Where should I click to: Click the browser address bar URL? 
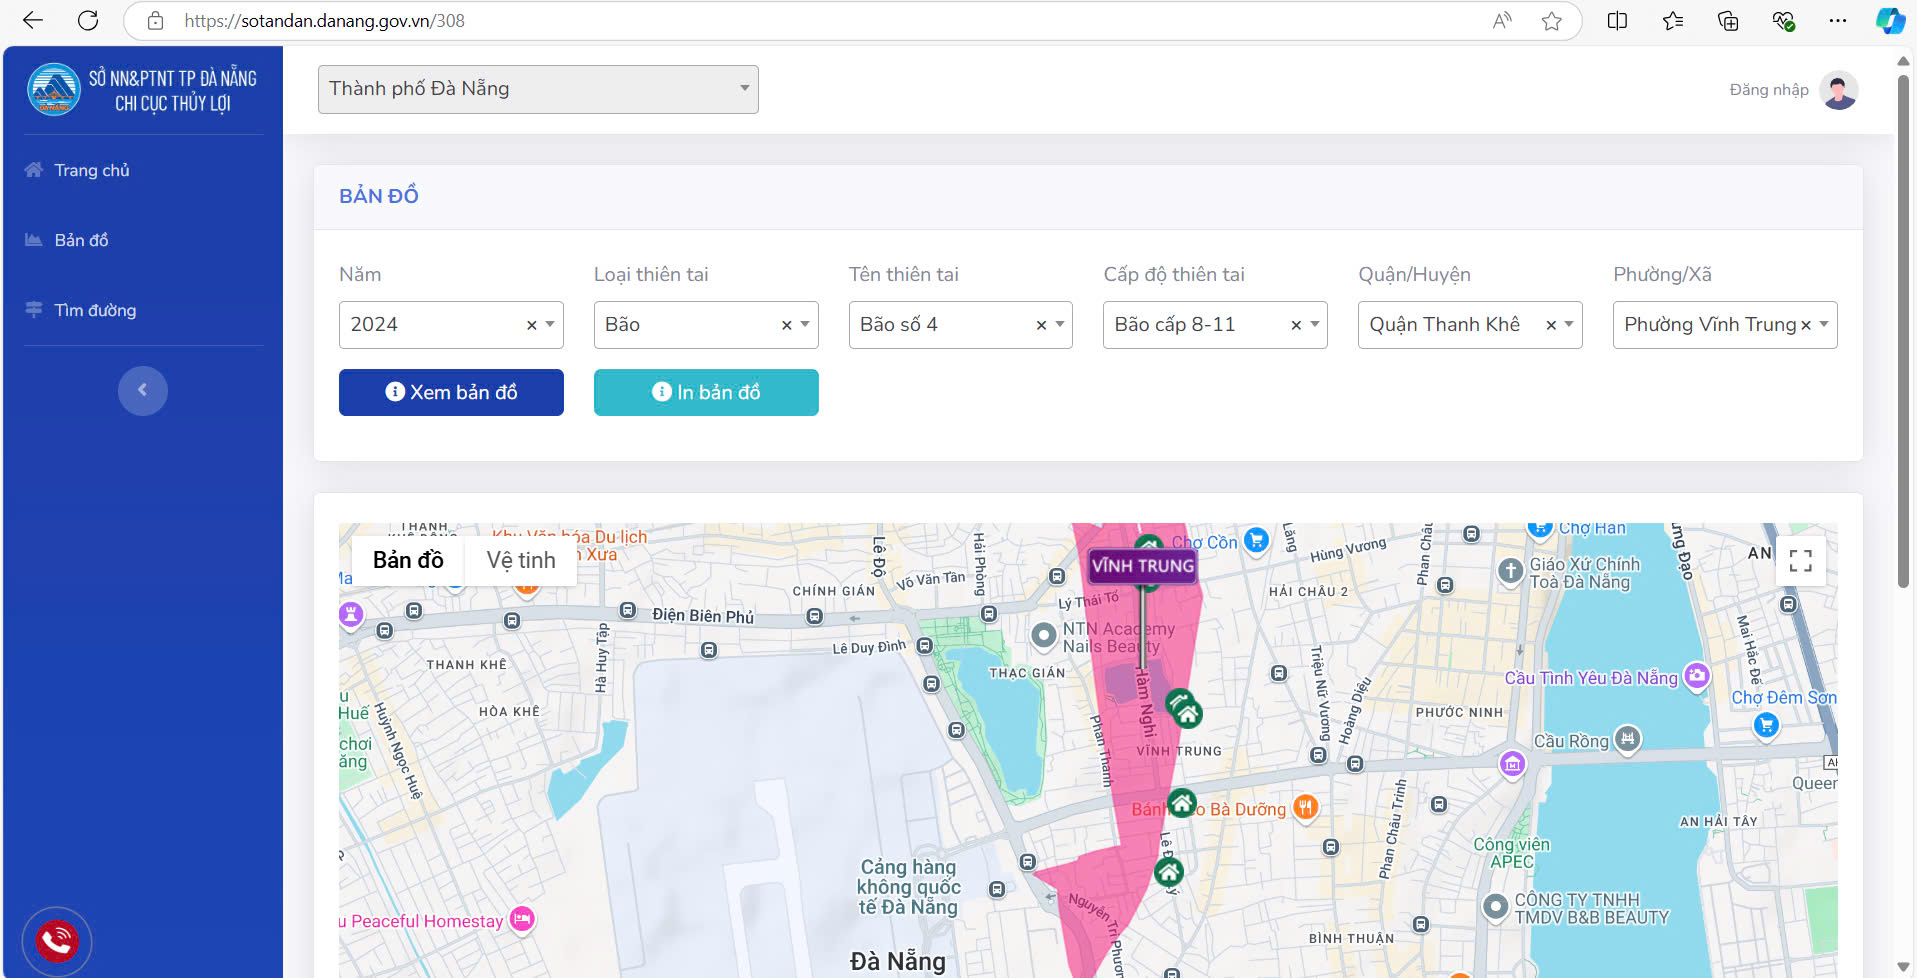(x=325, y=20)
